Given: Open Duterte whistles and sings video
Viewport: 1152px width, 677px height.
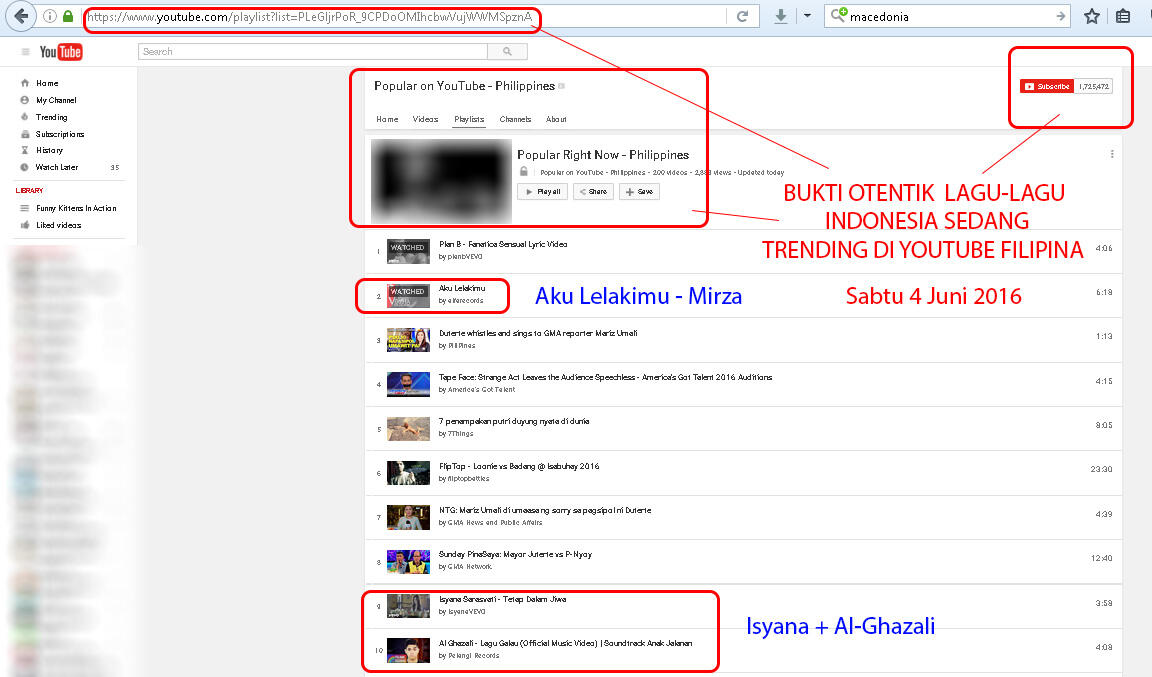Looking at the screenshot, I should pos(538,333).
